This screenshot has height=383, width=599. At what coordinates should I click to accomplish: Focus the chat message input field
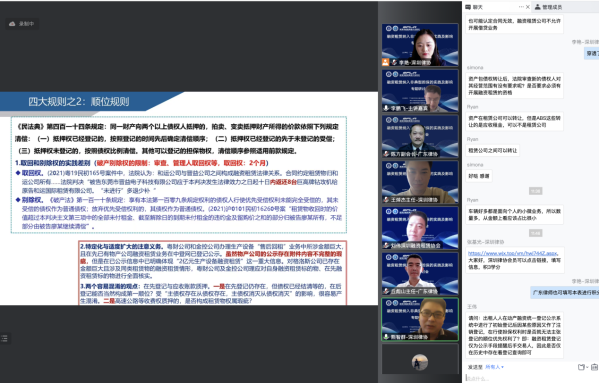pos(532,378)
